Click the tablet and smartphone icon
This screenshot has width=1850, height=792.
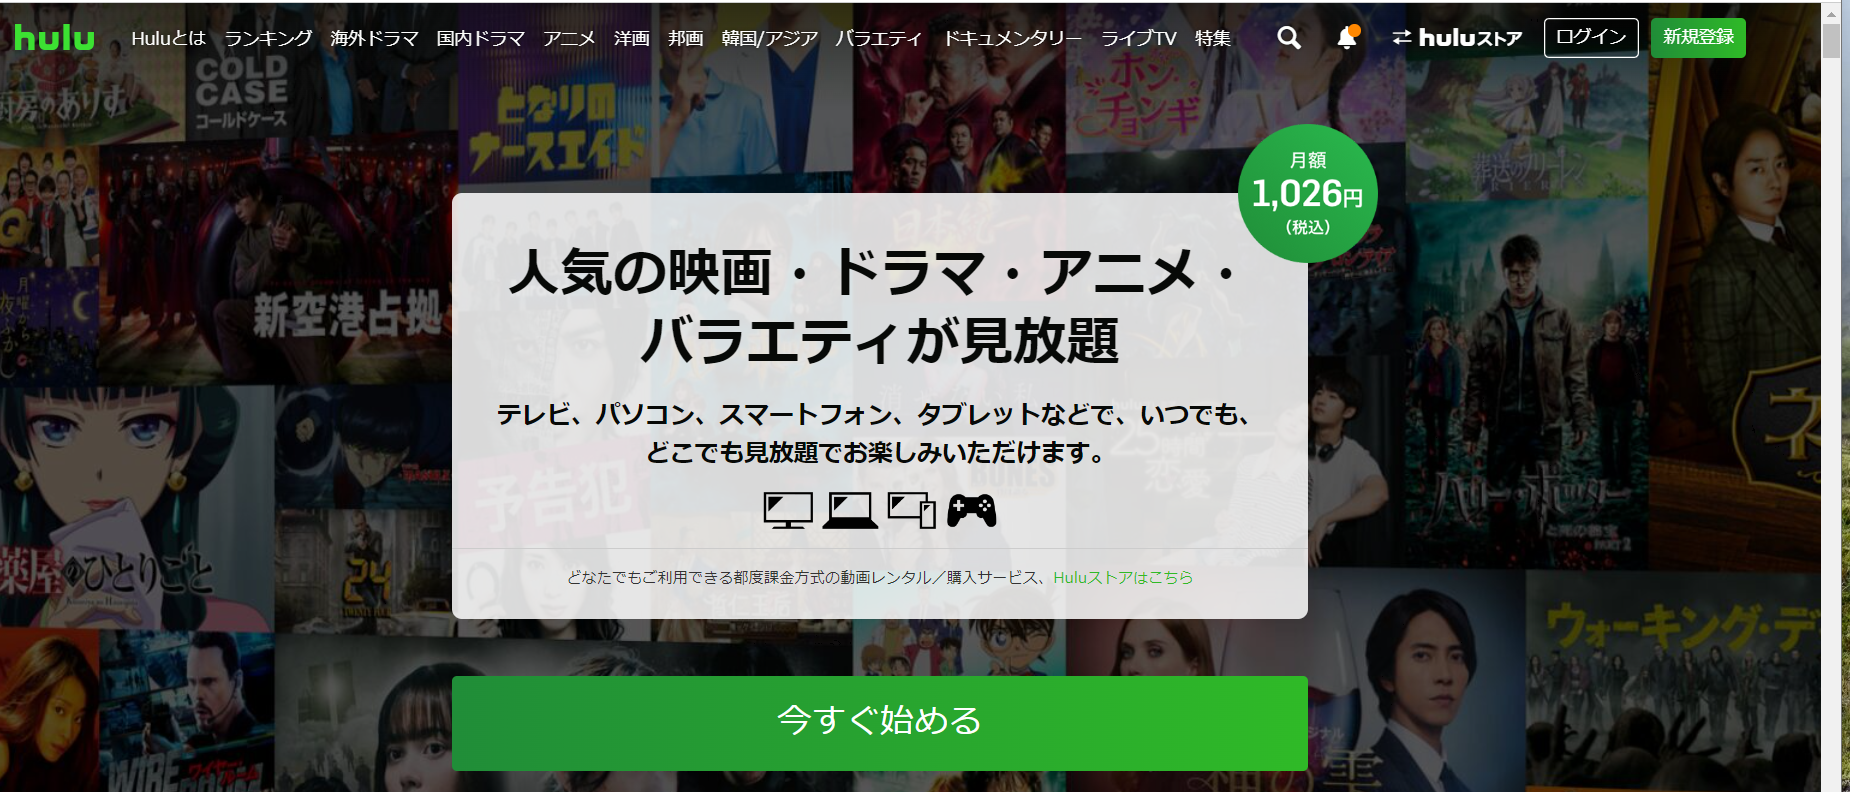912,510
